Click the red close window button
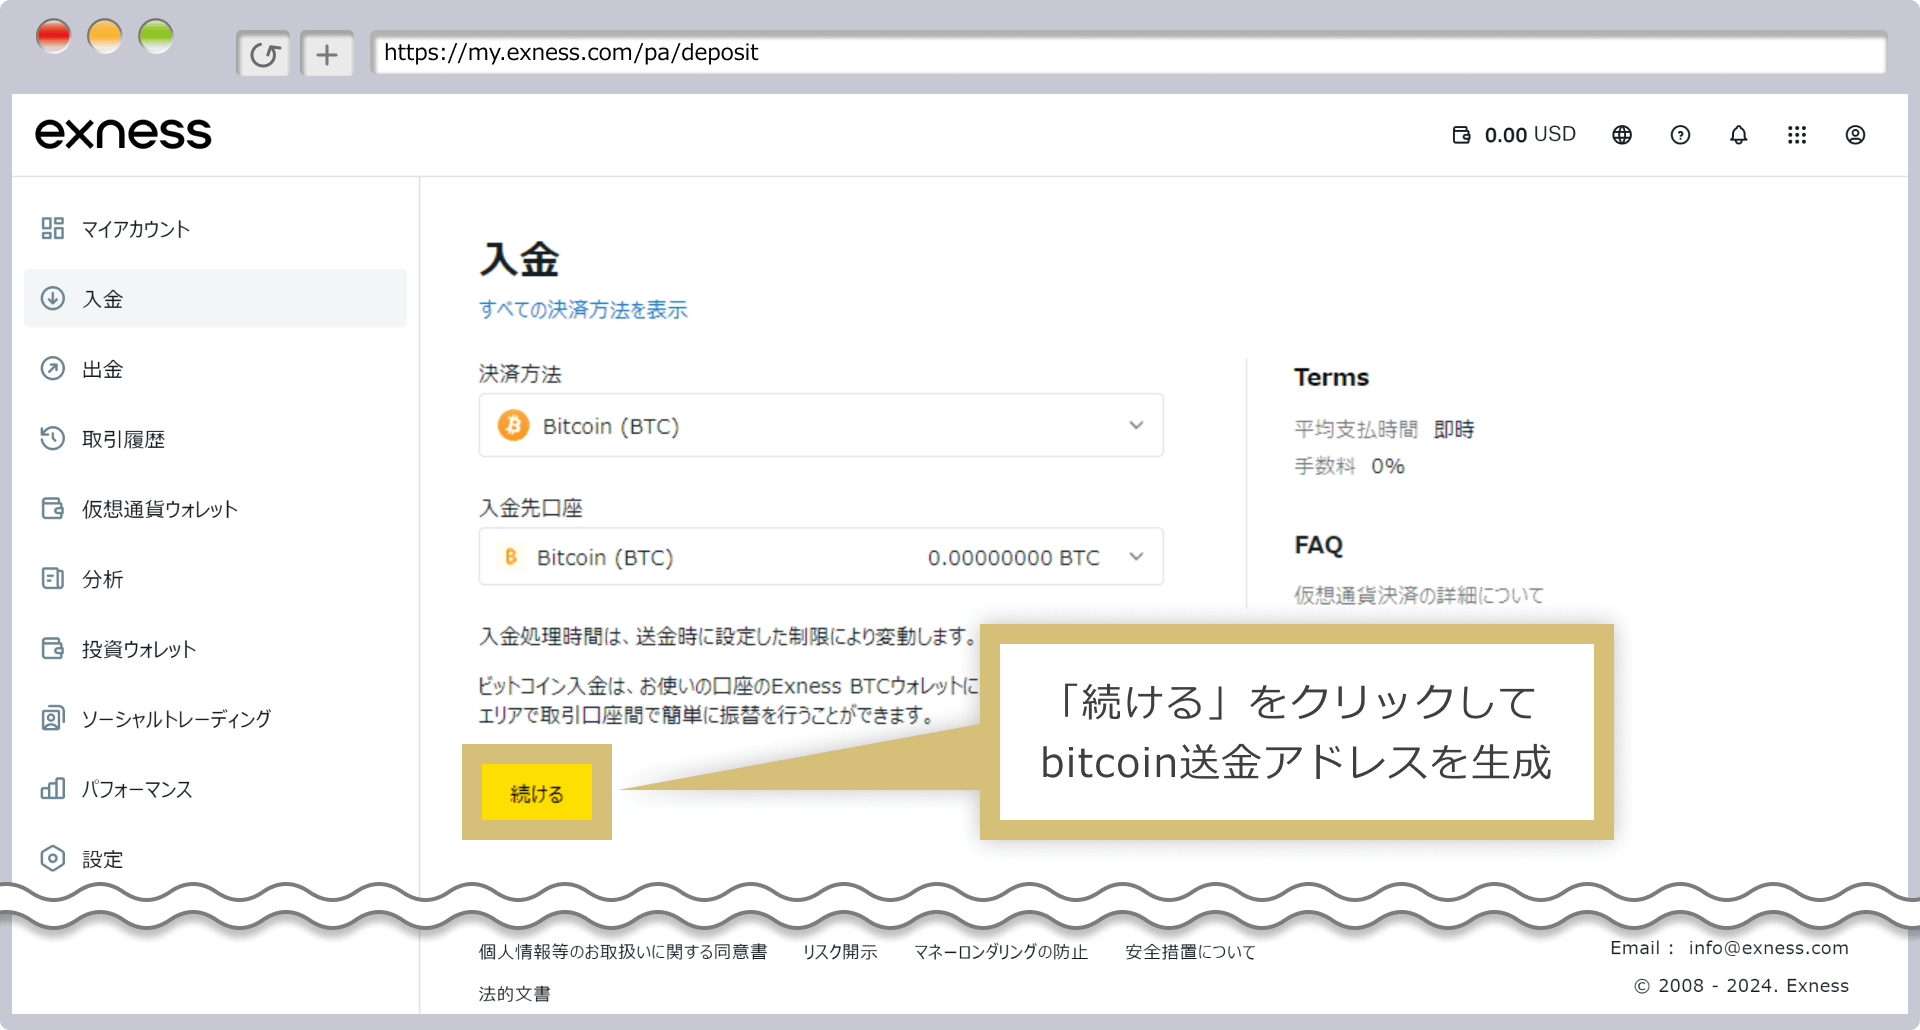This screenshot has height=1030, width=1920. coord(53,36)
